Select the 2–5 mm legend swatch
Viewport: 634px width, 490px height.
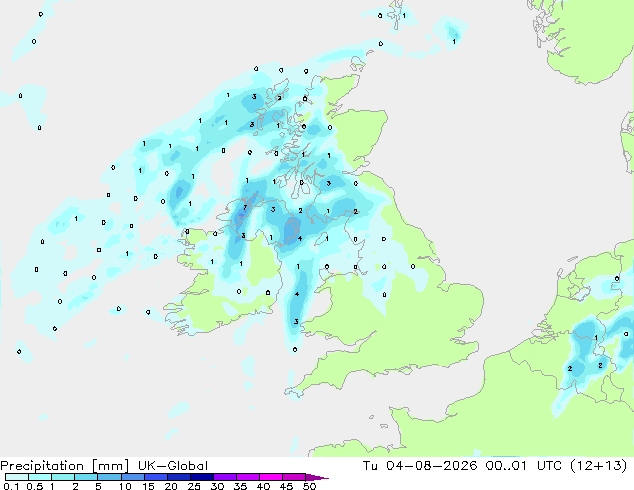click(86, 477)
